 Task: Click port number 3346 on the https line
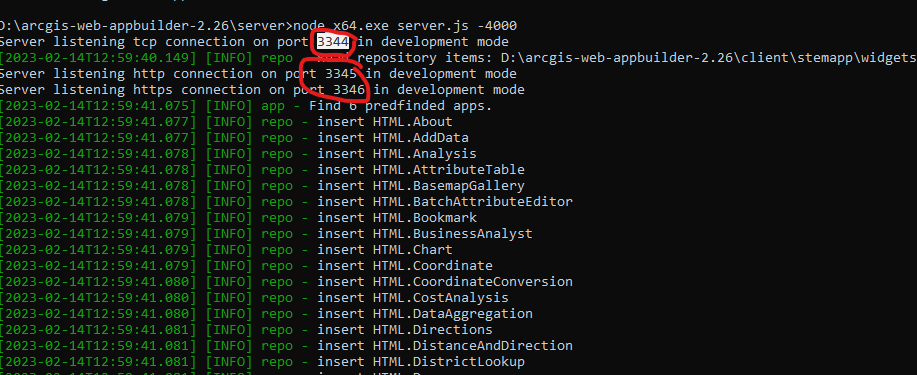[x=349, y=90]
